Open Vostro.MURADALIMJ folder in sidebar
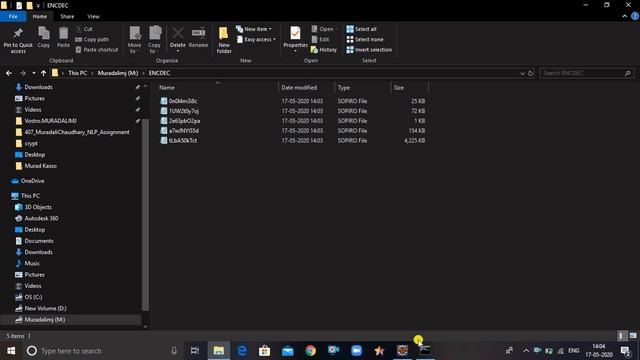This screenshot has height=360, width=640. click(x=50, y=121)
